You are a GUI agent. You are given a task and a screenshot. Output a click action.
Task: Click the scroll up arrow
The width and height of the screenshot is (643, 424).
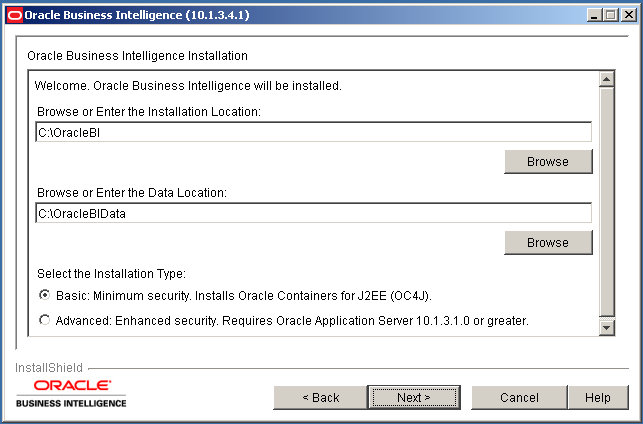click(606, 79)
